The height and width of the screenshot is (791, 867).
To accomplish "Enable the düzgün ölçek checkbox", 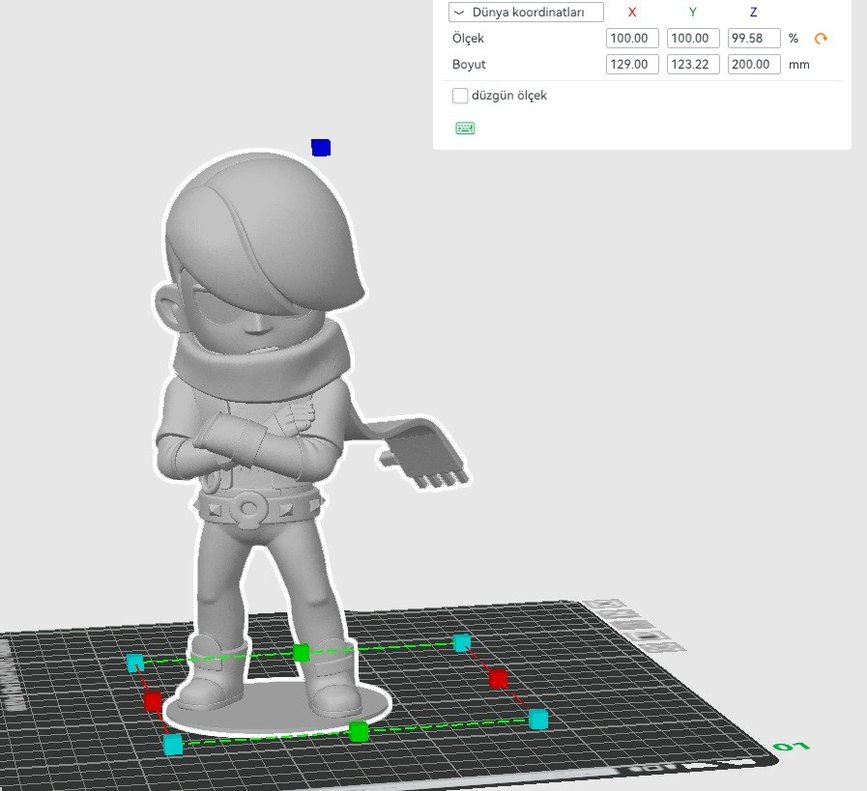I will point(460,96).
